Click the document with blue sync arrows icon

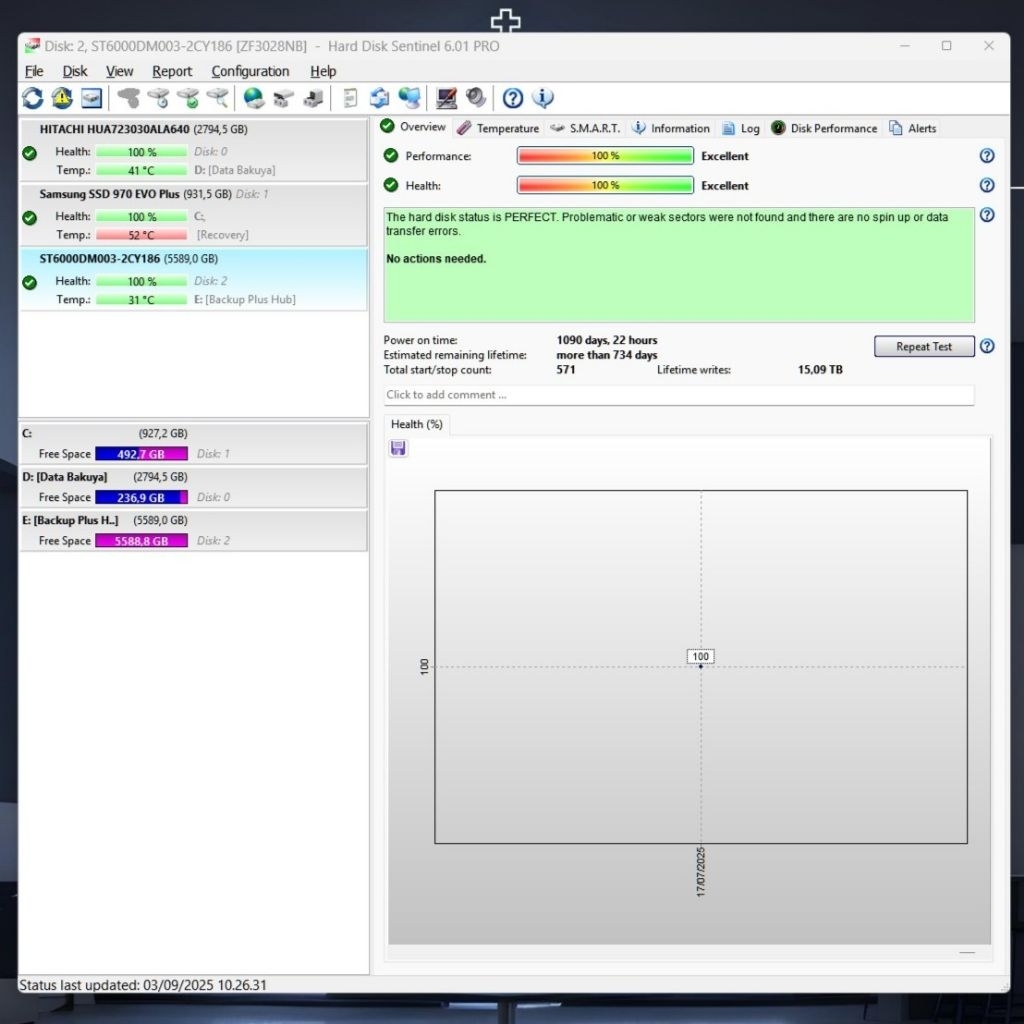click(379, 98)
